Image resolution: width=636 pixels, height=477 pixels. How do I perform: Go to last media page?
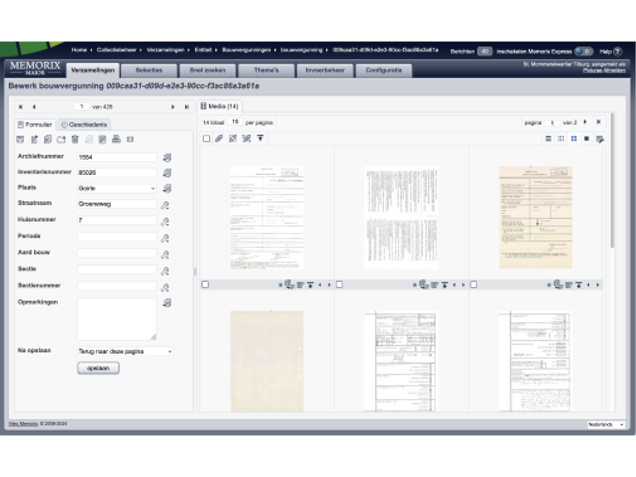[x=598, y=122]
